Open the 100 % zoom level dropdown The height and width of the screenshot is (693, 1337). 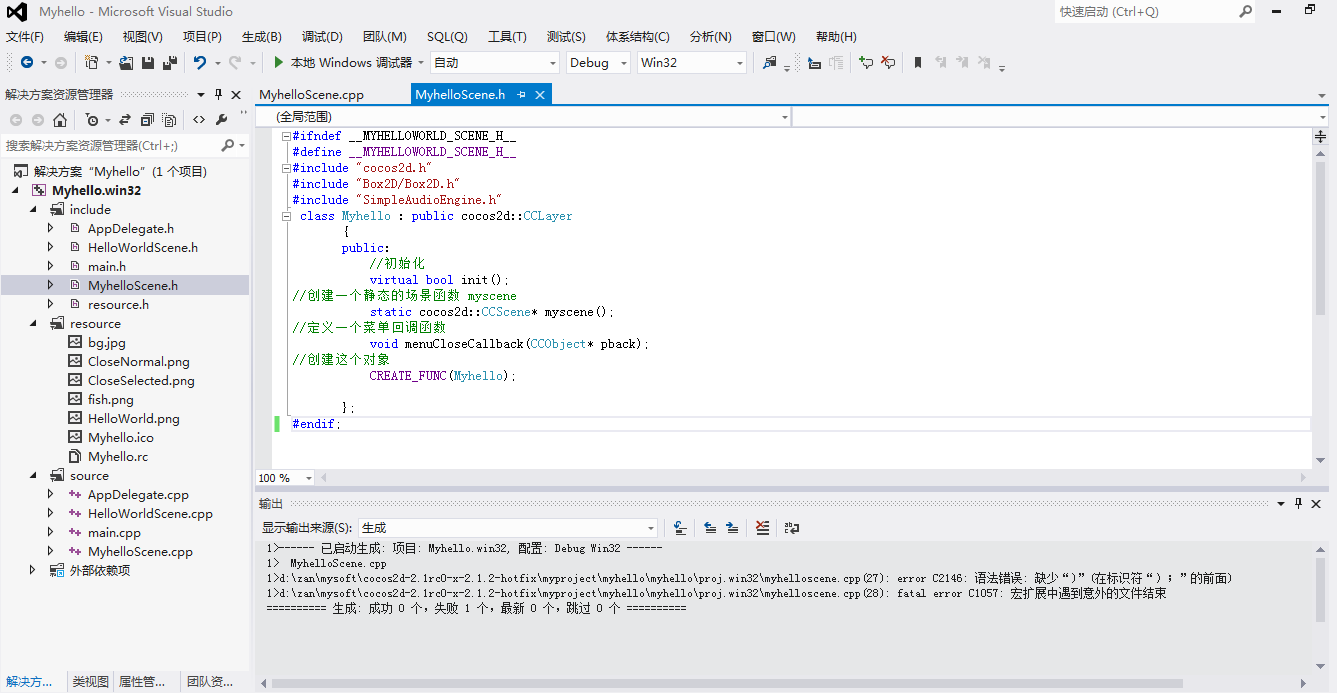(x=308, y=478)
